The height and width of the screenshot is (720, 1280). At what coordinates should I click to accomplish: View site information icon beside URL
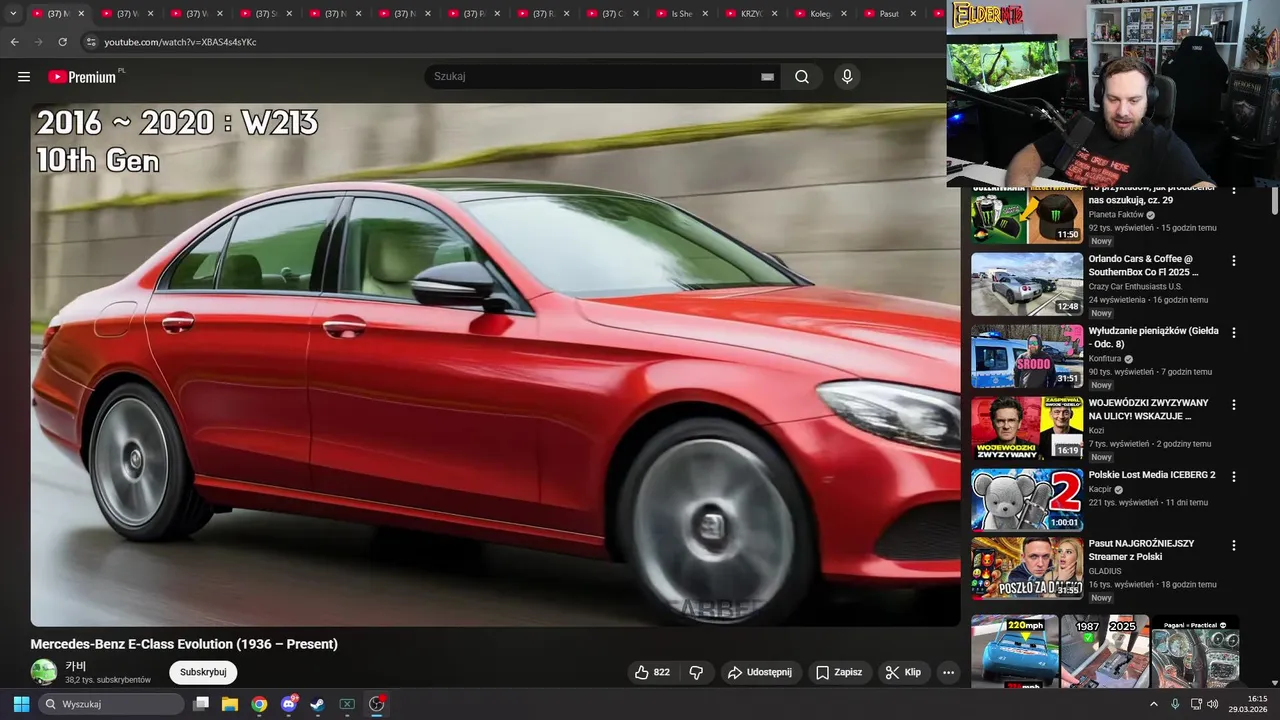tap(91, 42)
